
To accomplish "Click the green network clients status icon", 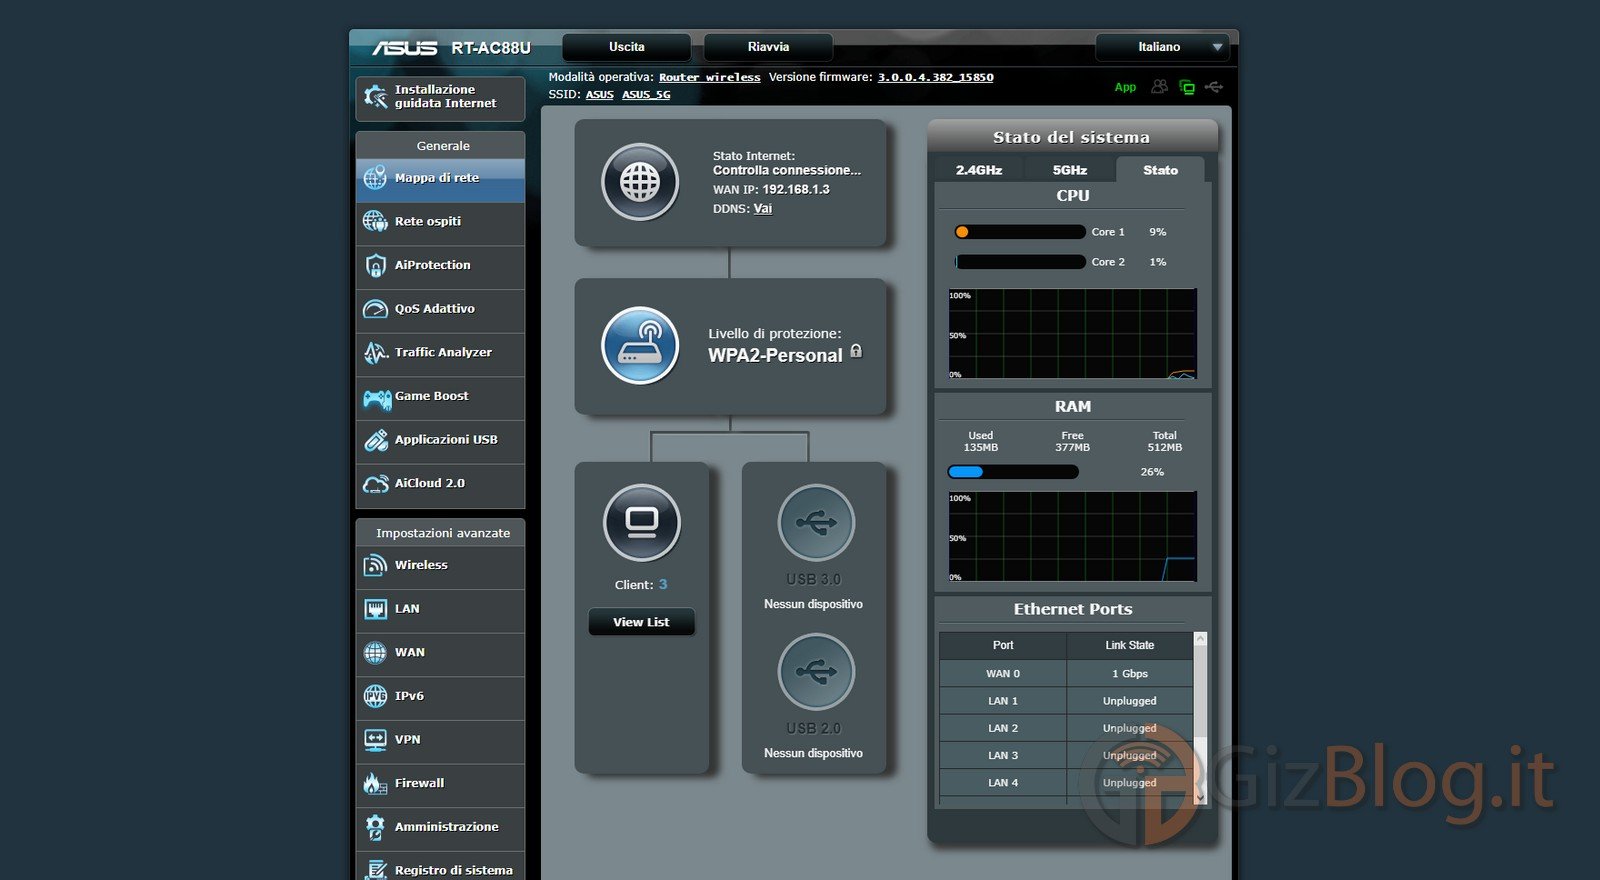I will click(x=1187, y=87).
